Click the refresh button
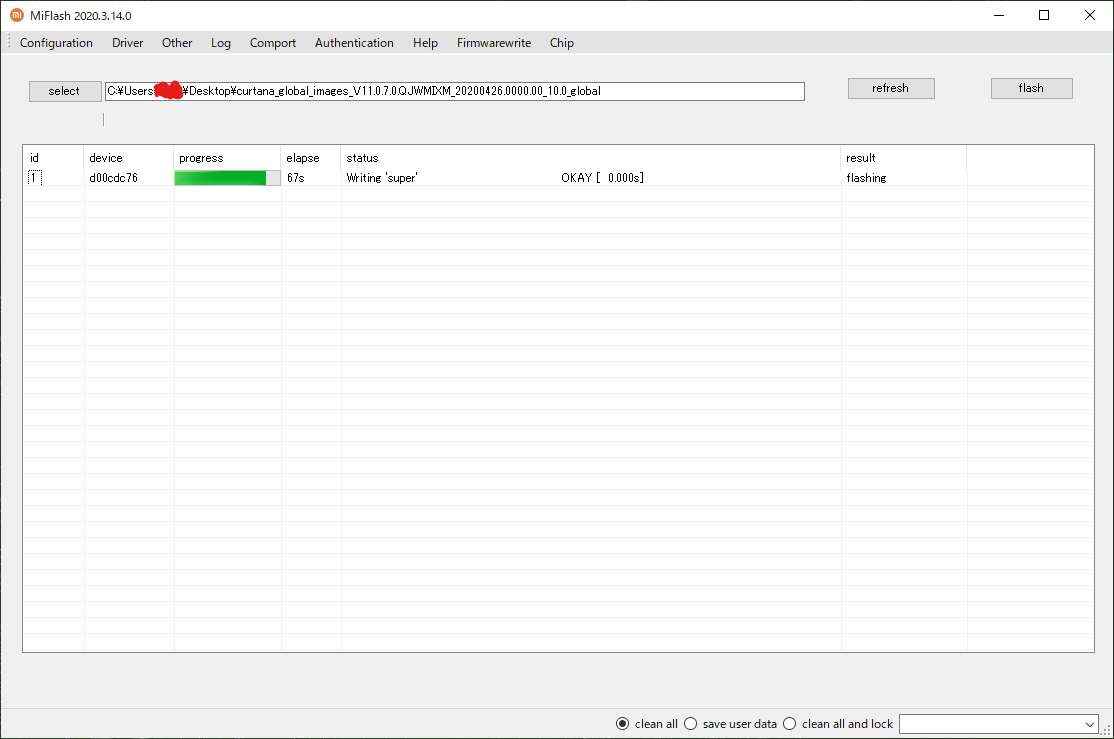1114x739 pixels. click(891, 88)
